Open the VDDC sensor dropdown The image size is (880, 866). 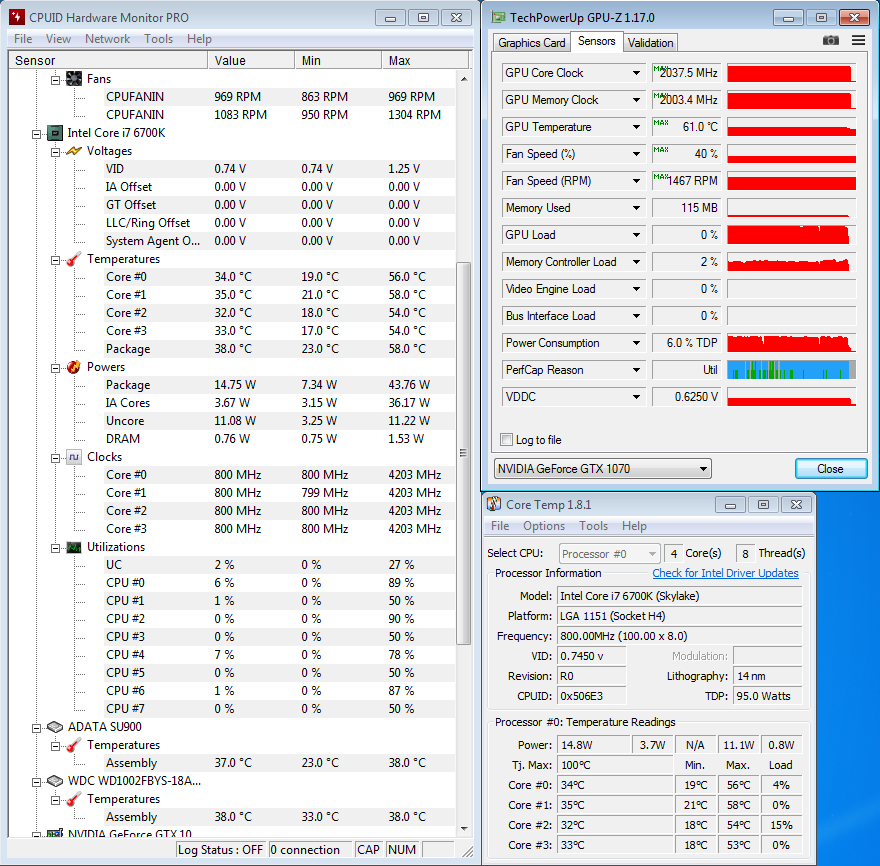tap(636, 397)
